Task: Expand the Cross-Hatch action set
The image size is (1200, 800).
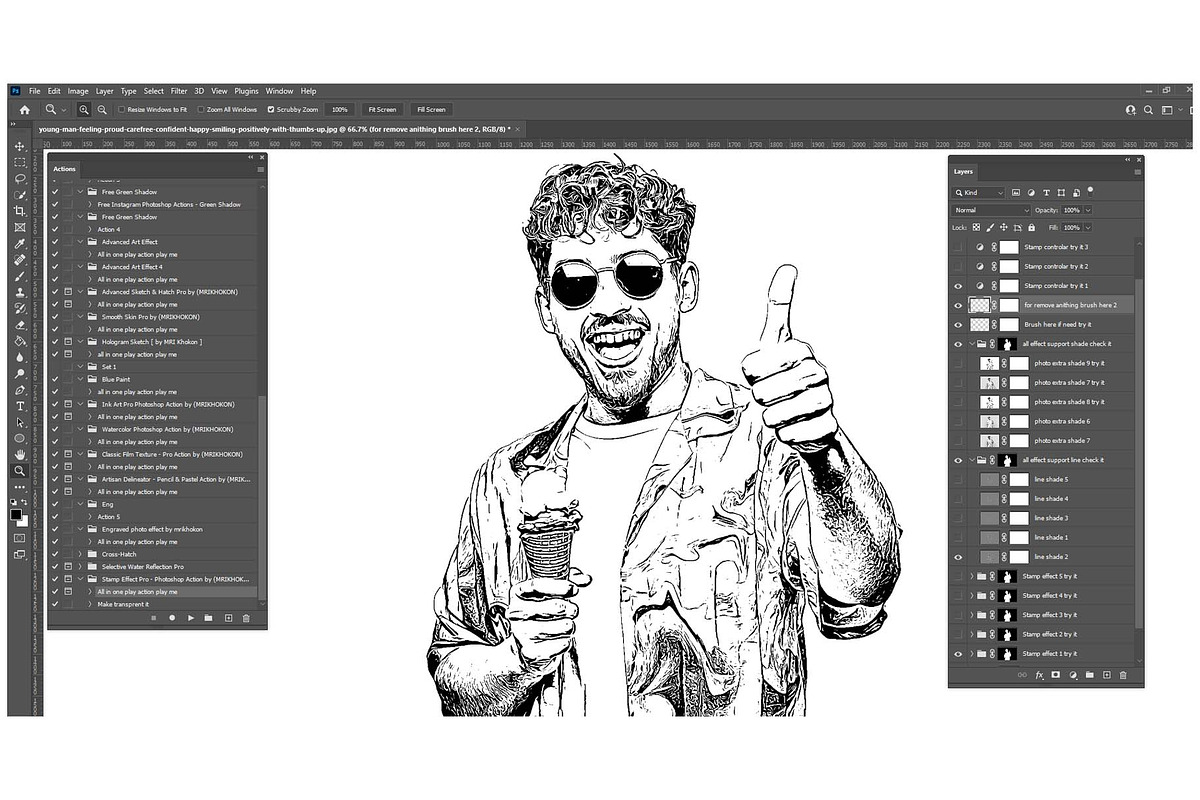Action: pyautogui.click(x=80, y=554)
